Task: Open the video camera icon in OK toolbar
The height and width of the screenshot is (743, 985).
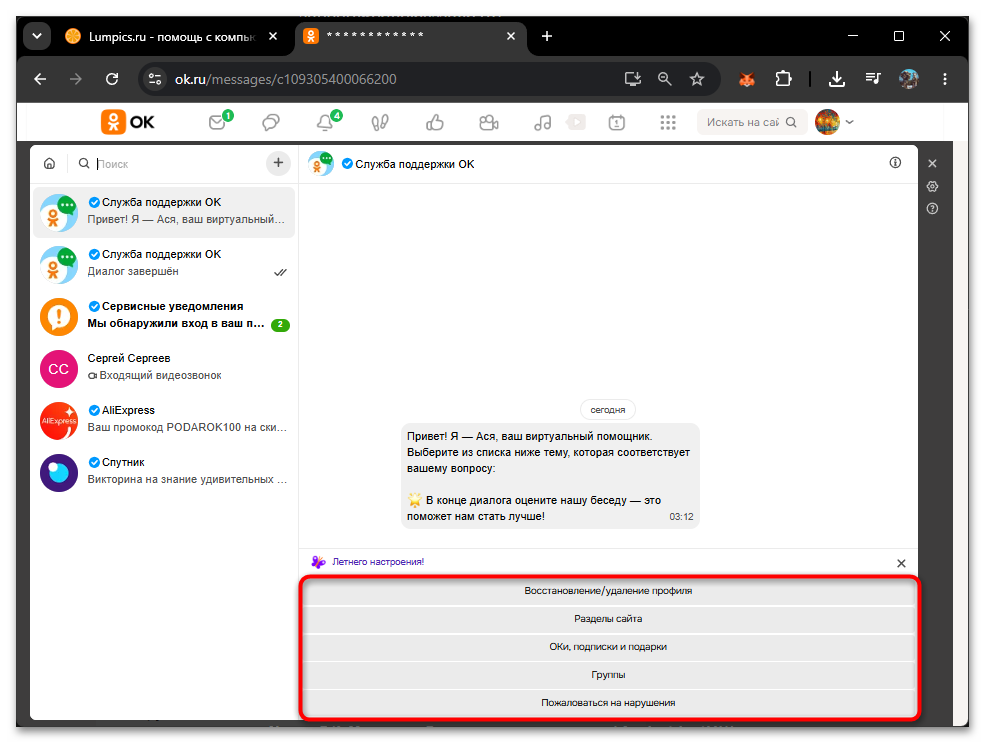Action: tap(489, 122)
